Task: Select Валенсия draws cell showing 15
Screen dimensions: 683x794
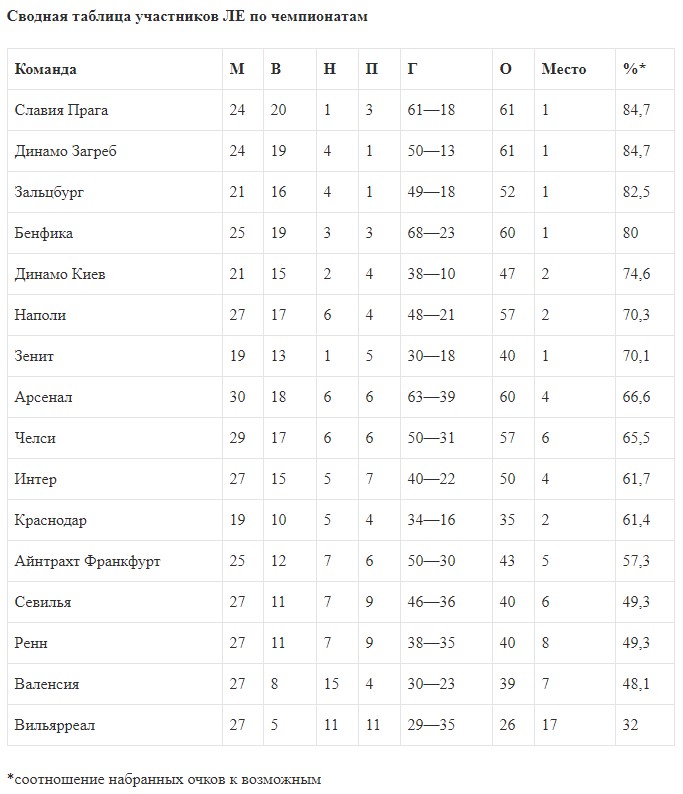Action: coord(331,684)
